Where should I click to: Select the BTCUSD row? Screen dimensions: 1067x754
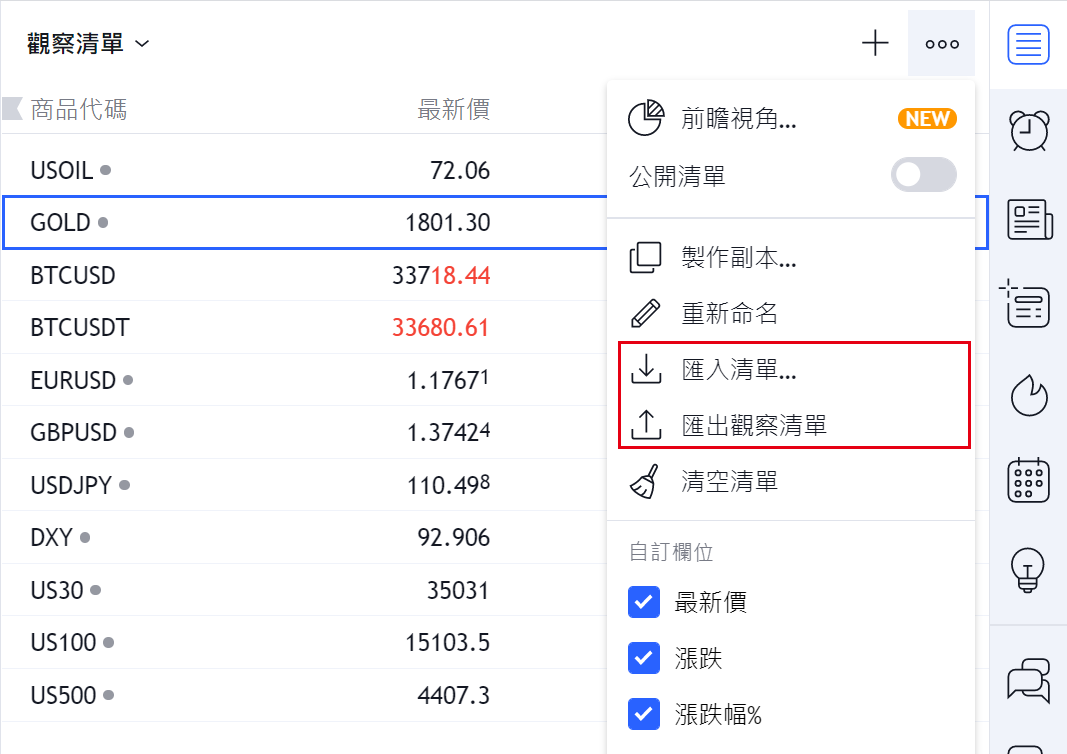coord(304,276)
